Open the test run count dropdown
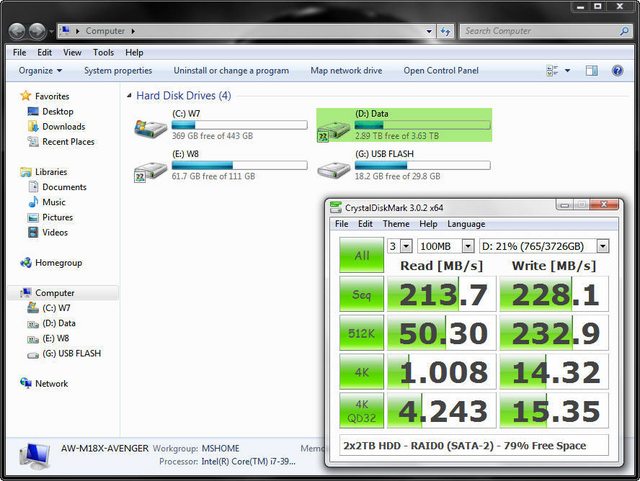Image resolution: width=640 pixels, height=481 pixels. pos(406,246)
